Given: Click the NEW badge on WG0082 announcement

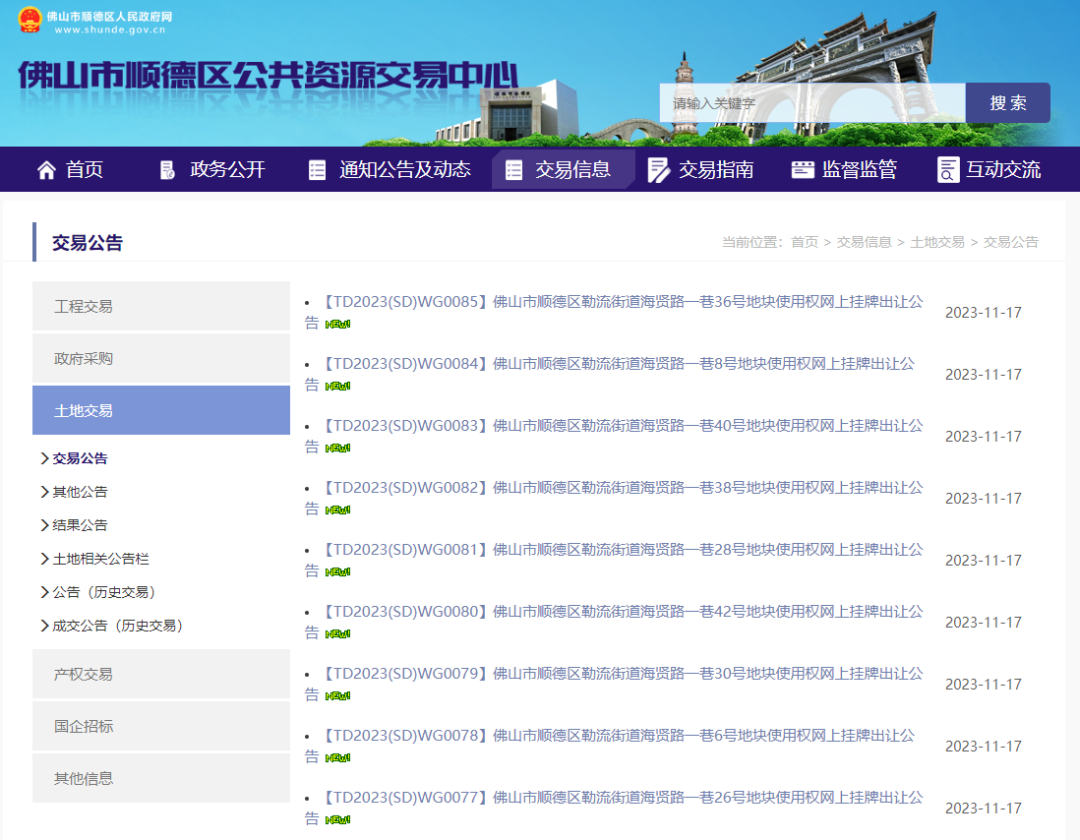Looking at the screenshot, I should pyautogui.click(x=338, y=510).
